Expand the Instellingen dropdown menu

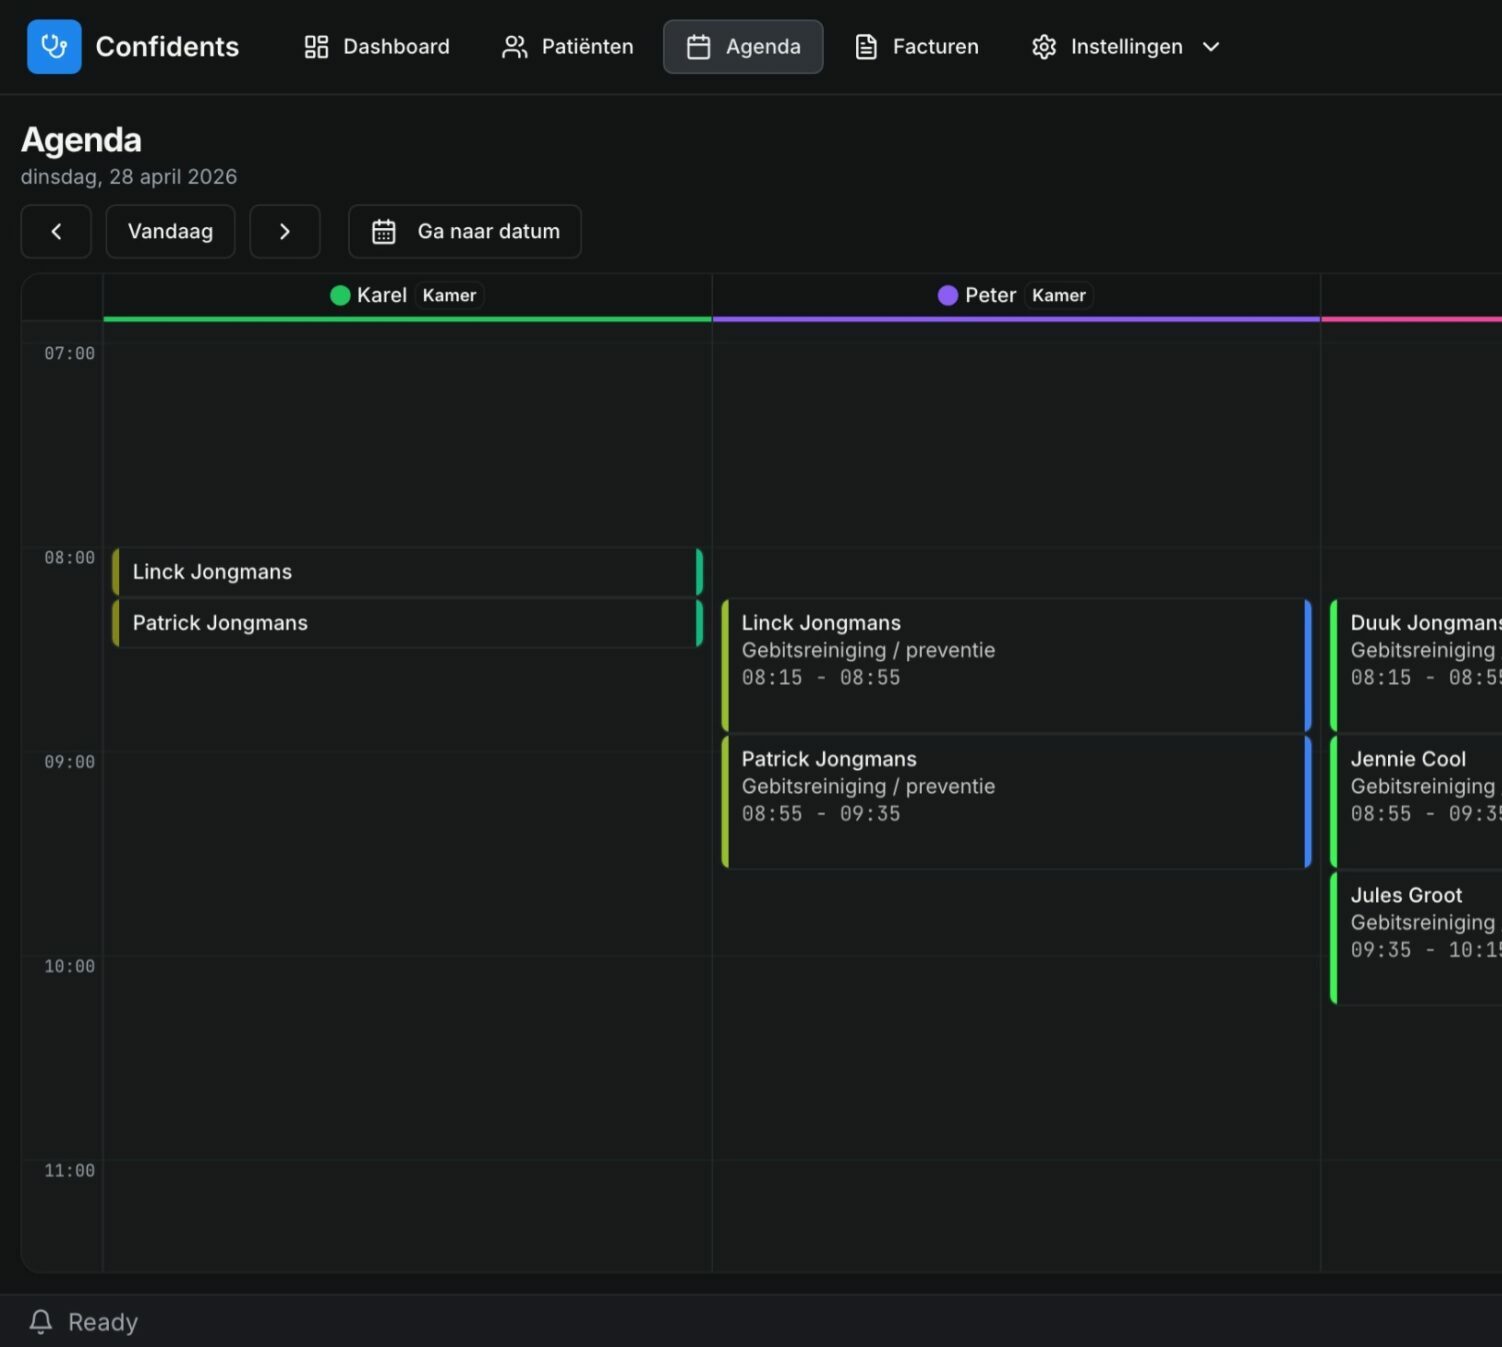1210,47
